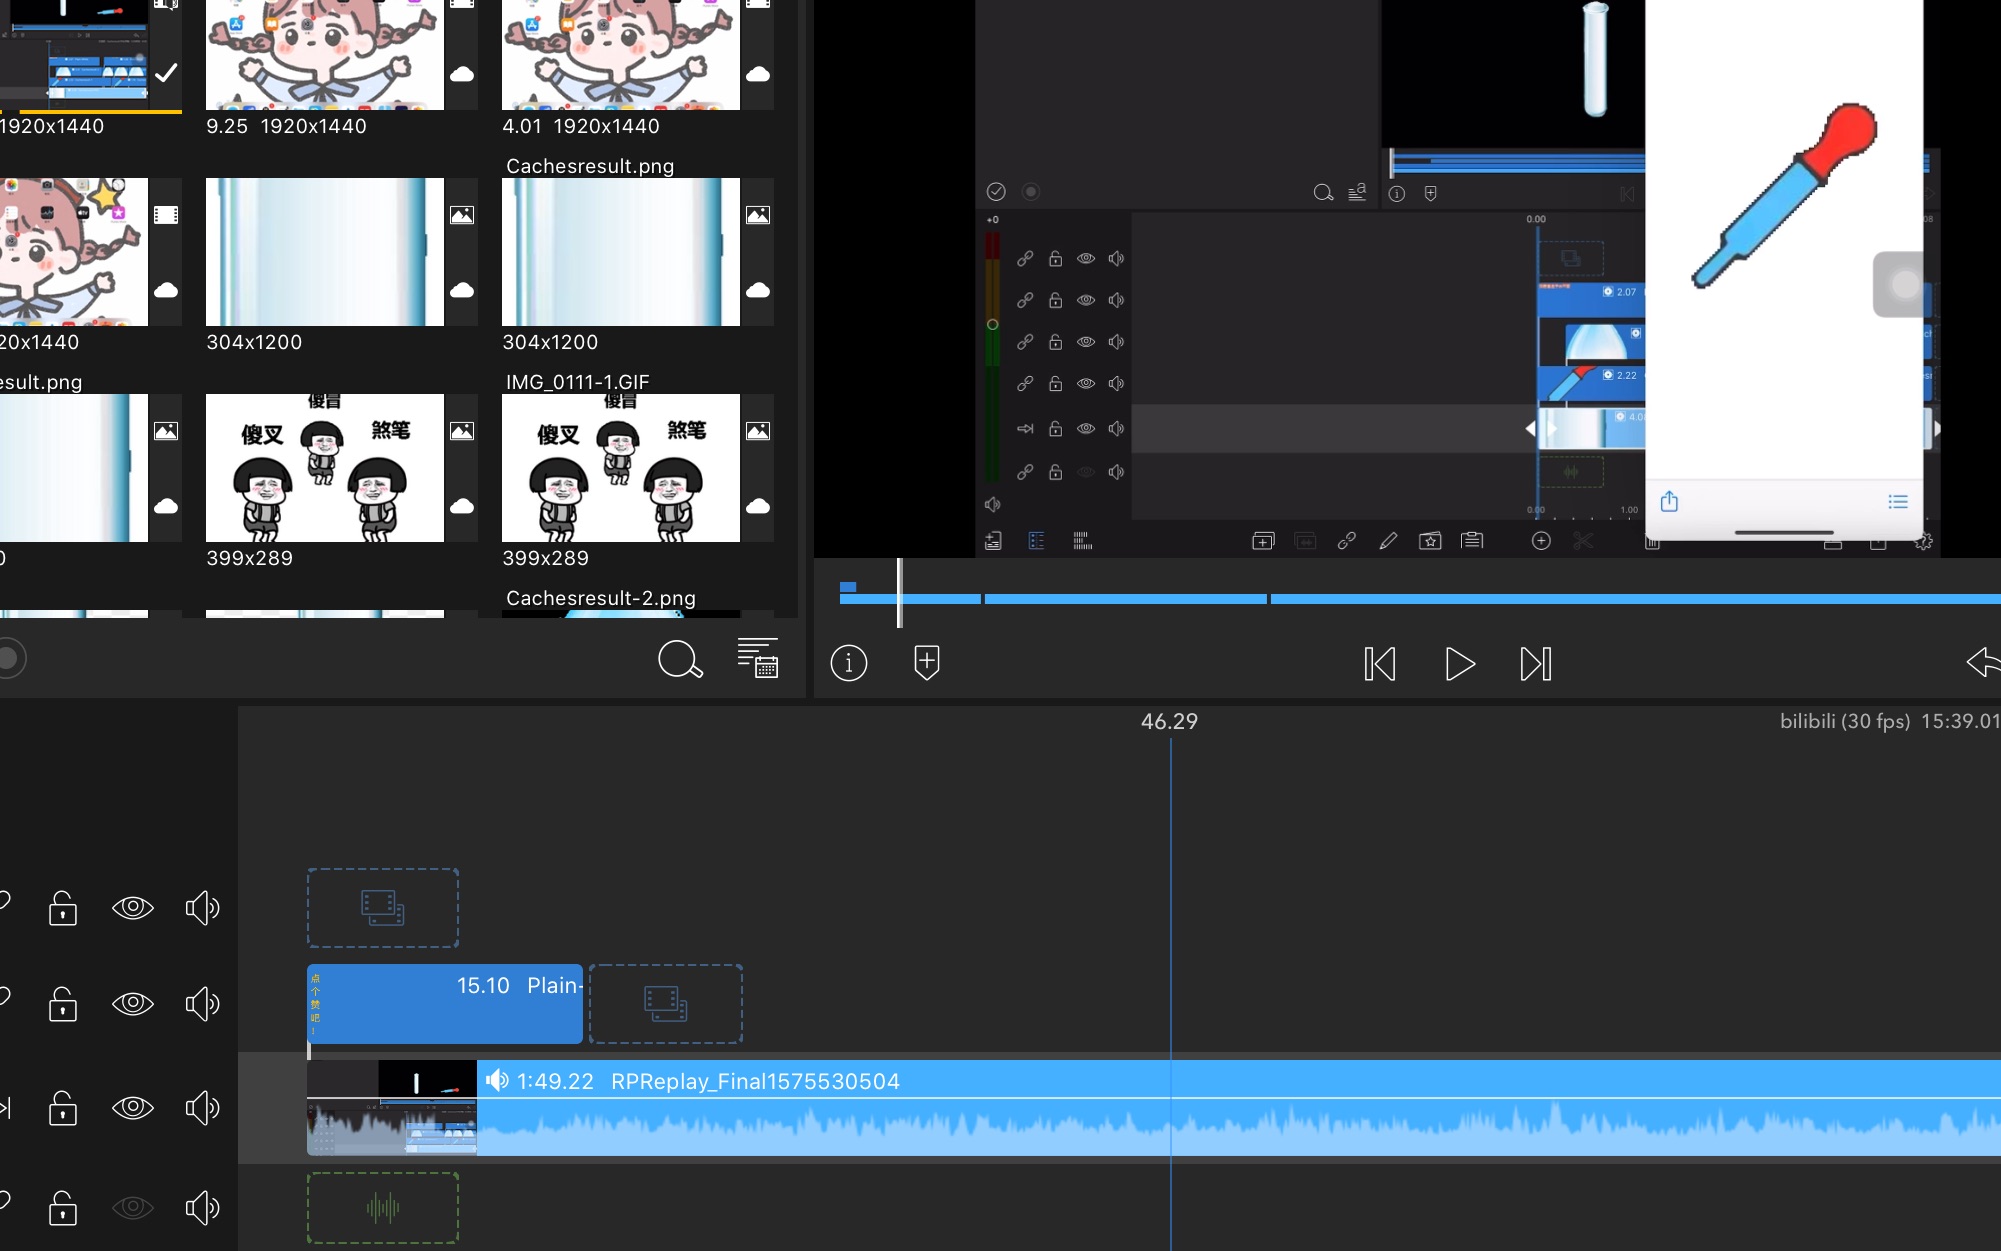
Task: Lock the top empty video track
Action: point(62,908)
